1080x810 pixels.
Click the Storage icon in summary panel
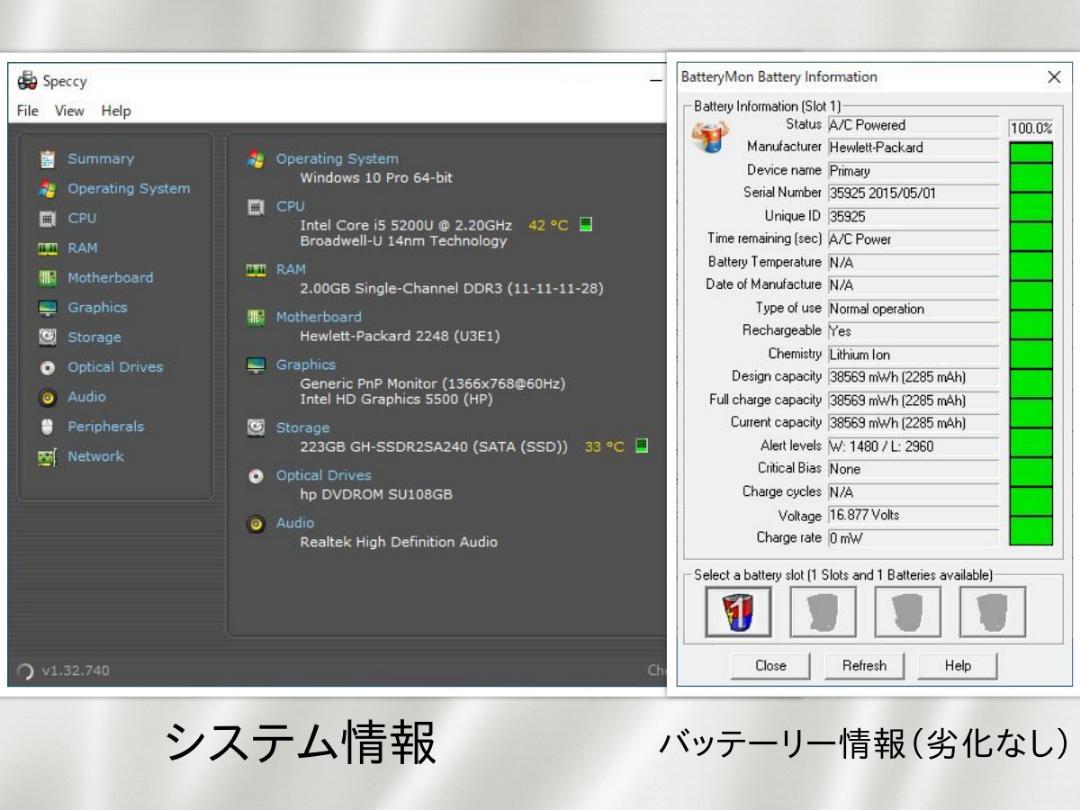[x=256, y=428]
